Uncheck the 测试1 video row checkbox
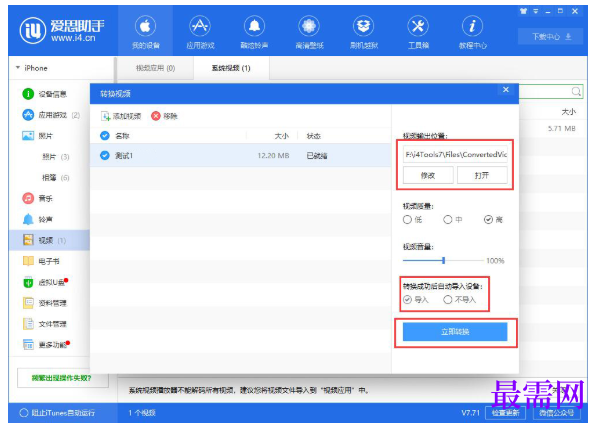 point(105,155)
